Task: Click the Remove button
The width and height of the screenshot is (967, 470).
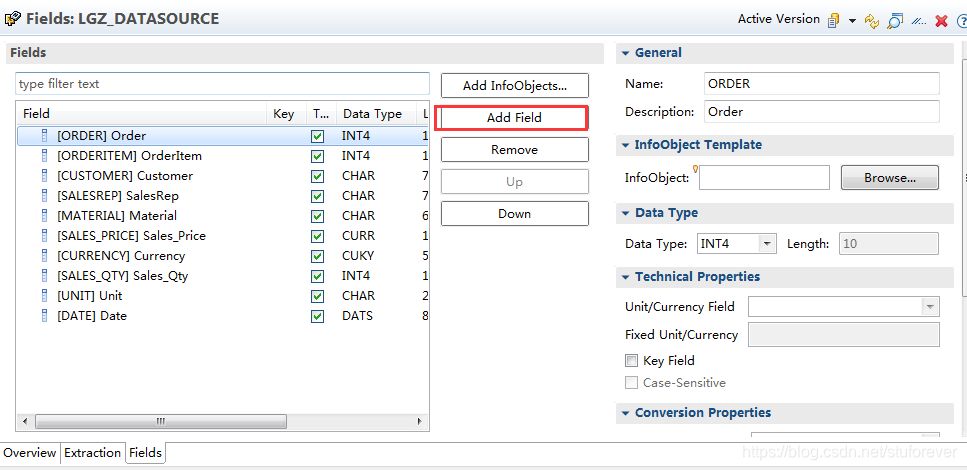Action: pyautogui.click(x=515, y=149)
